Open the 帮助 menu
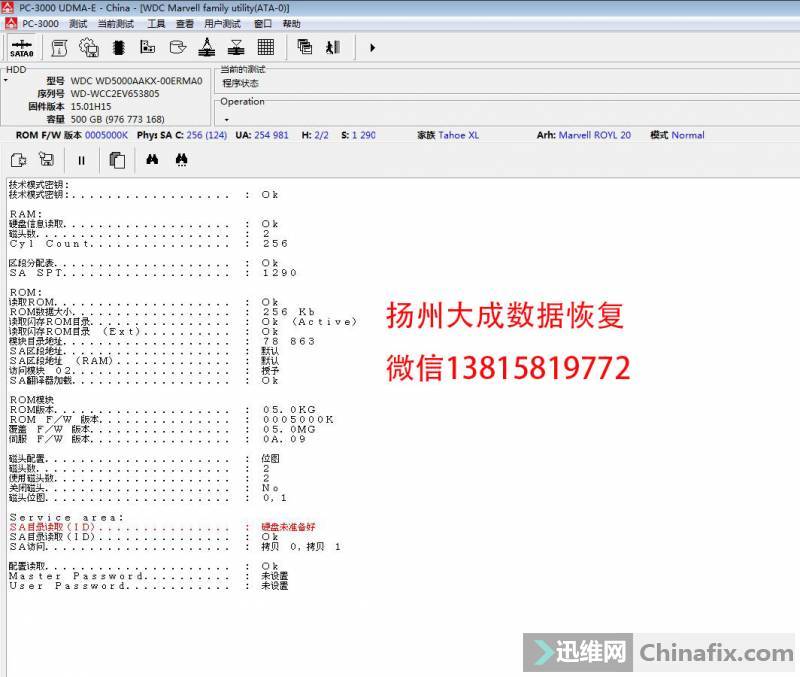800x677 pixels. click(291, 24)
